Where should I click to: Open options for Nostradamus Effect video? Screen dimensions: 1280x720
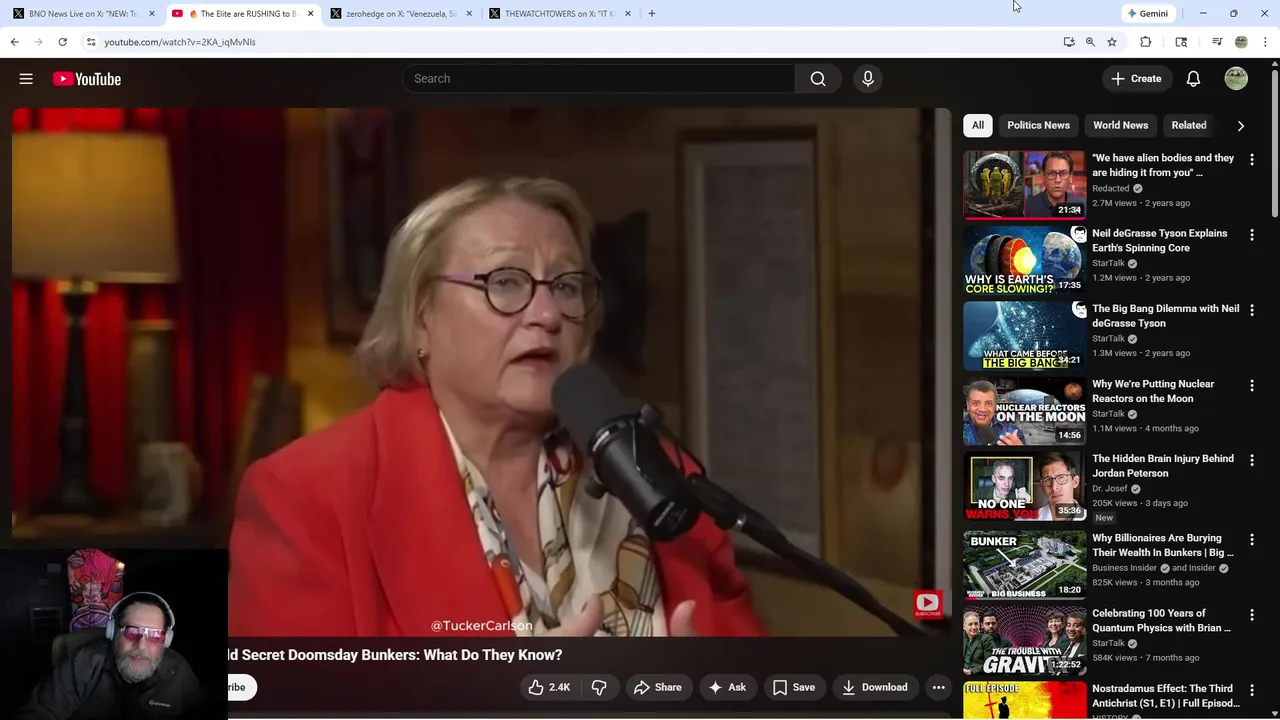pyautogui.click(x=1251, y=690)
